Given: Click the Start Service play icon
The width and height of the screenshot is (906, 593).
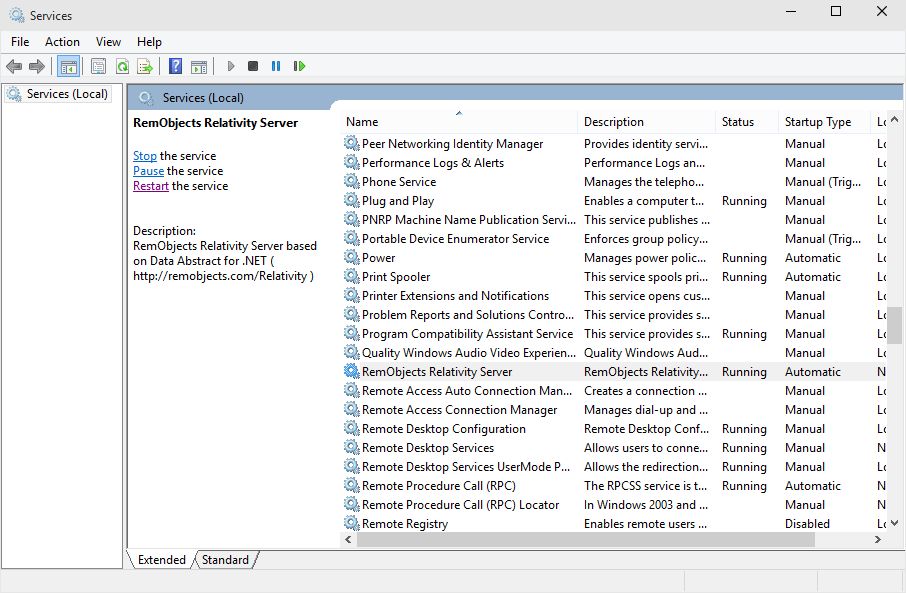Looking at the screenshot, I should pyautogui.click(x=231, y=66).
